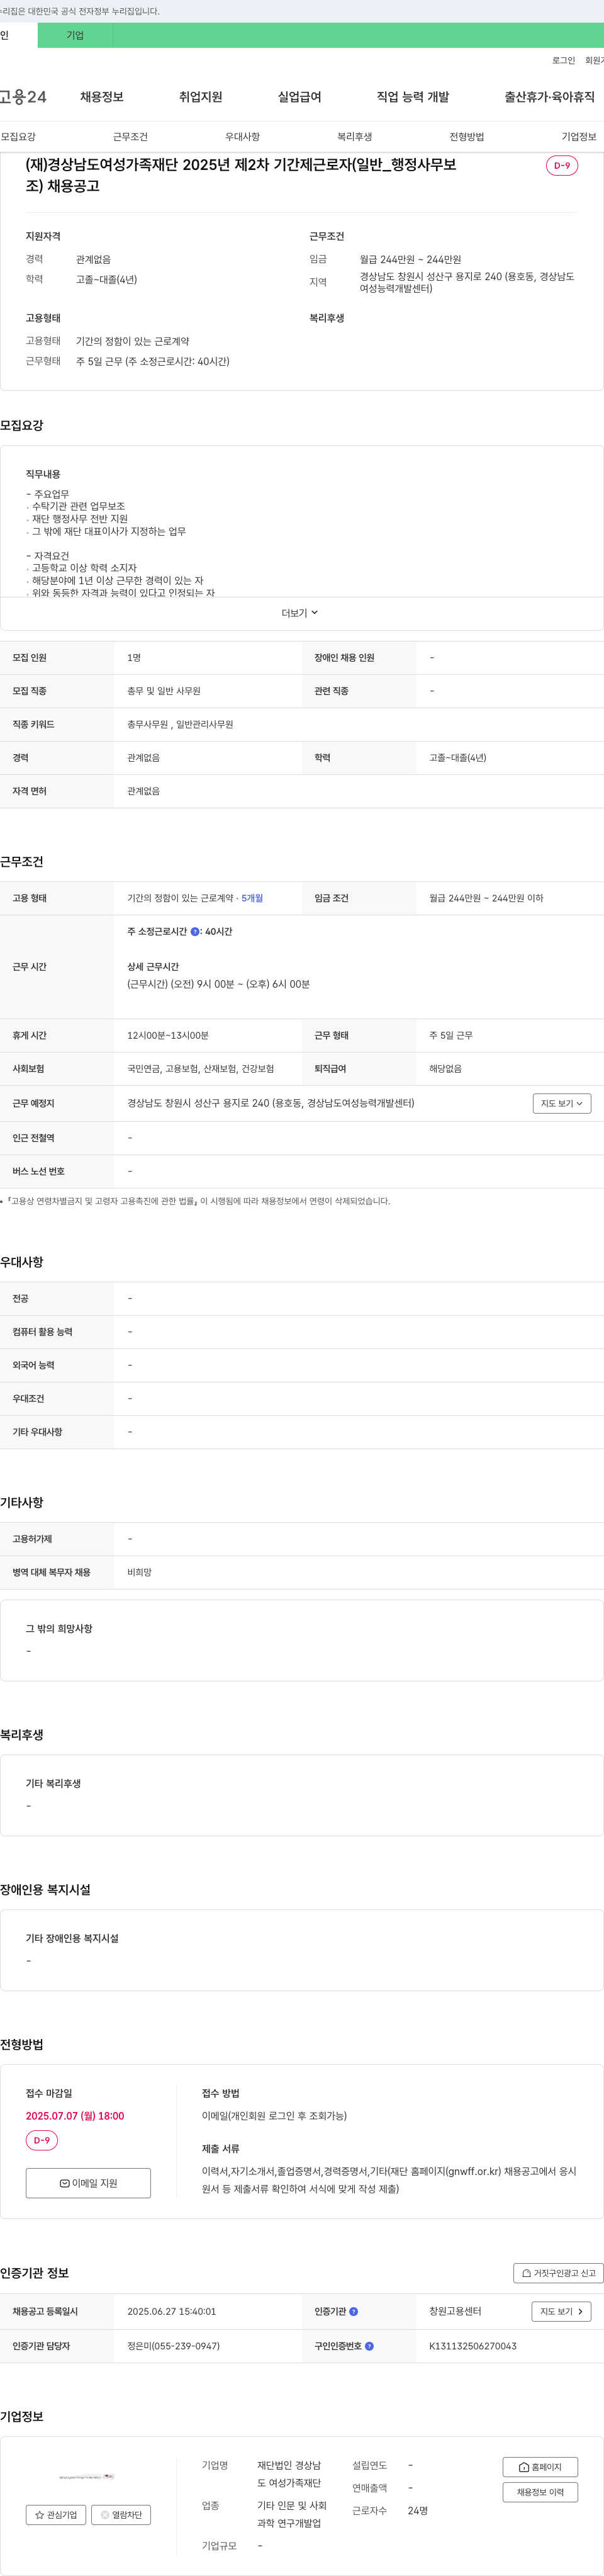Click the info icon beside 인증기관
The height and width of the screenshot is (2576, 604).
(x=354, y=2311)
